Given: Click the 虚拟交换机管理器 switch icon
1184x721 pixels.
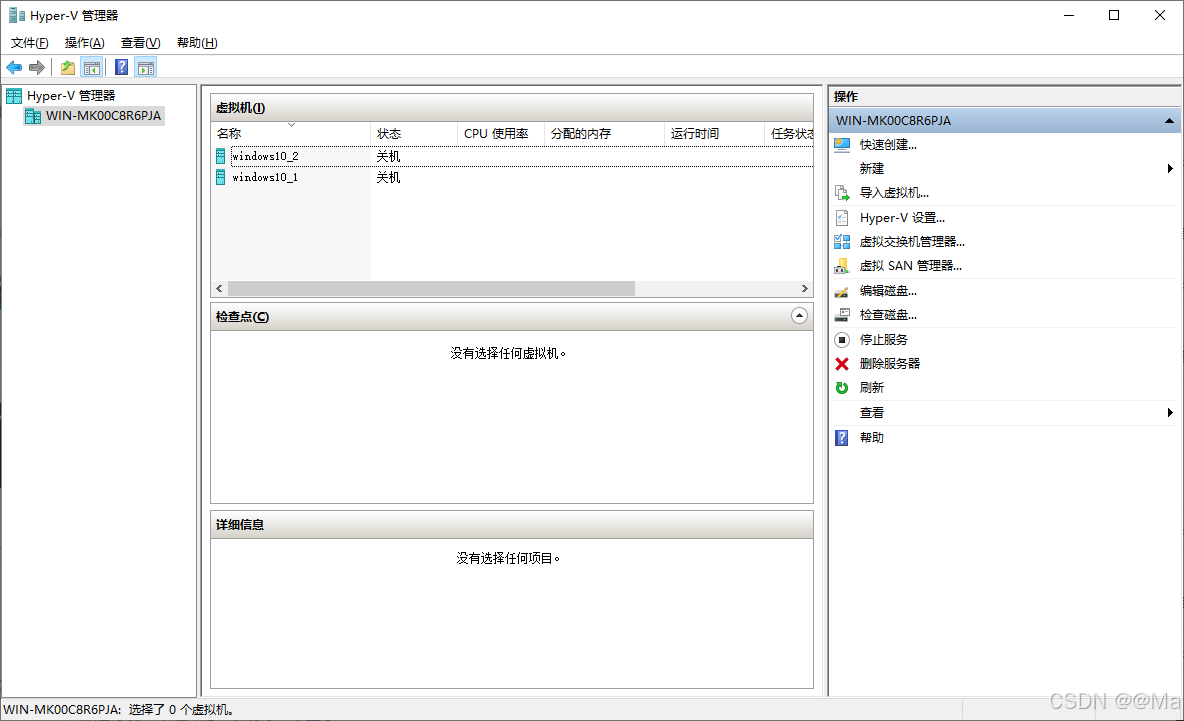Looking at the screenshot, I should tap(842, 242).
